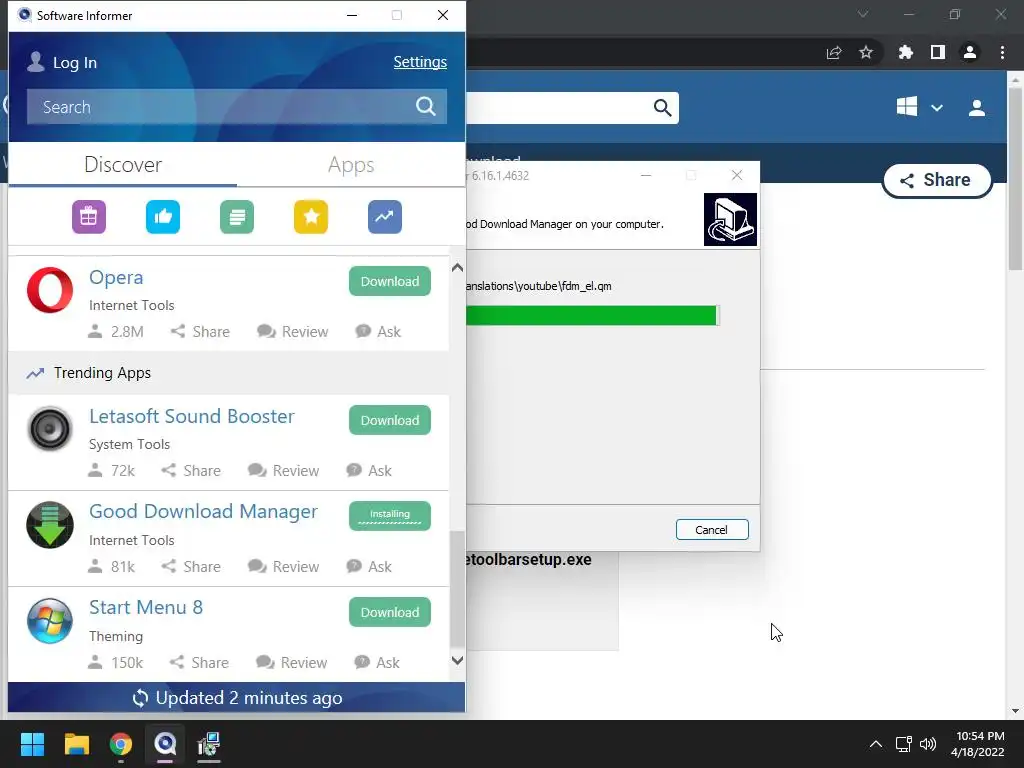
Task: Open Opera app title link
Action: 116,278
